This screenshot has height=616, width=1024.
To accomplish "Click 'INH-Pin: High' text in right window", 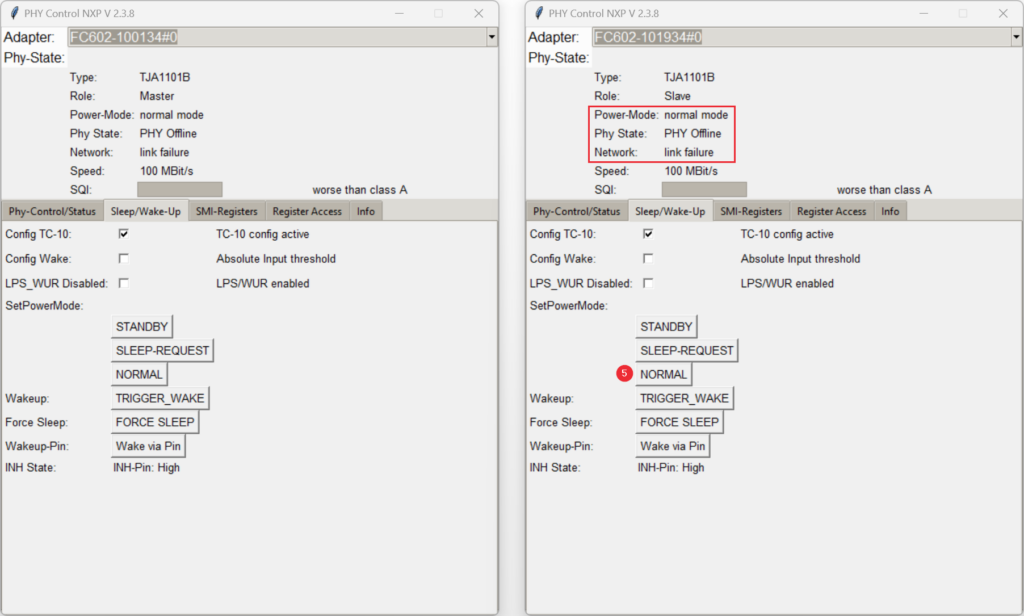I will coord(671,468).
